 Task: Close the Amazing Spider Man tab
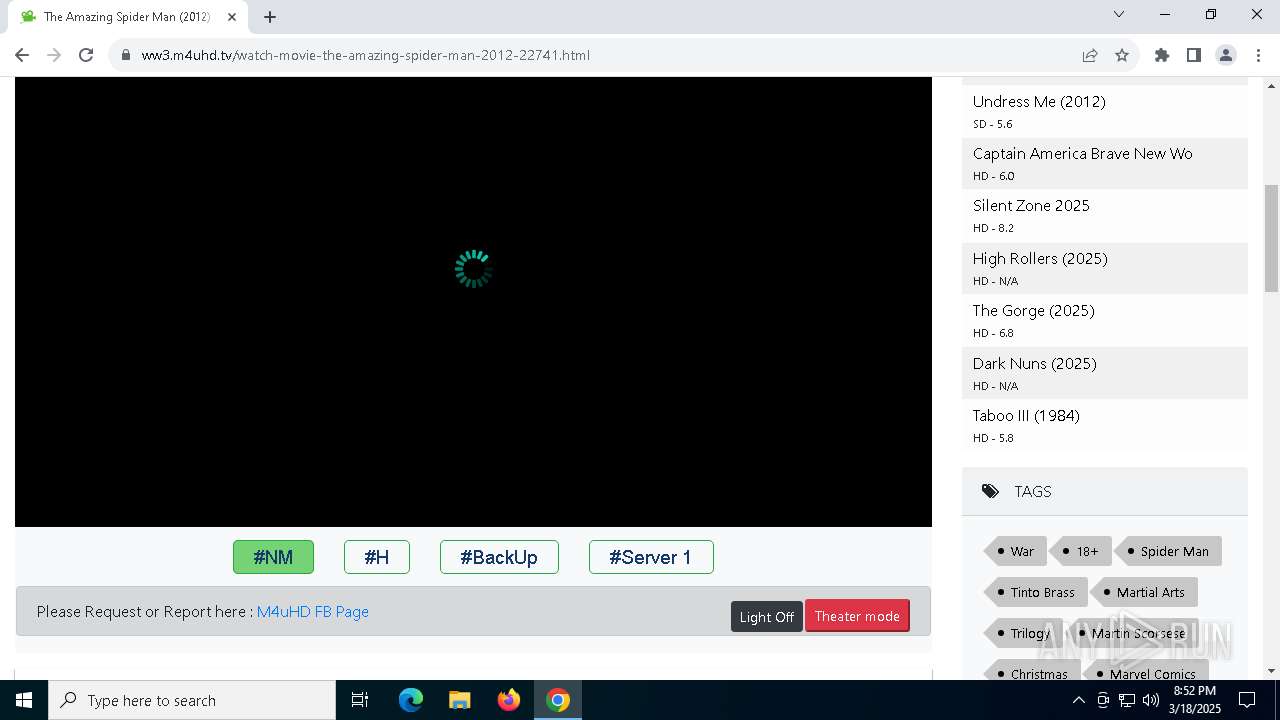(x=232, y=17)
